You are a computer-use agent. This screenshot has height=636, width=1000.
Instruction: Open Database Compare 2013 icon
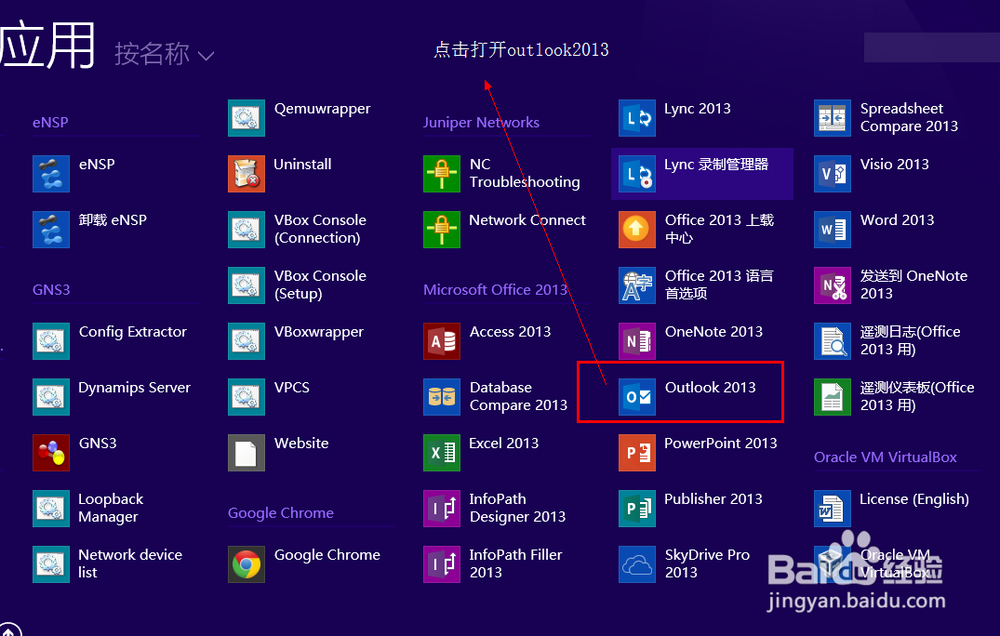pyautogui.click(x=441, y=397)
